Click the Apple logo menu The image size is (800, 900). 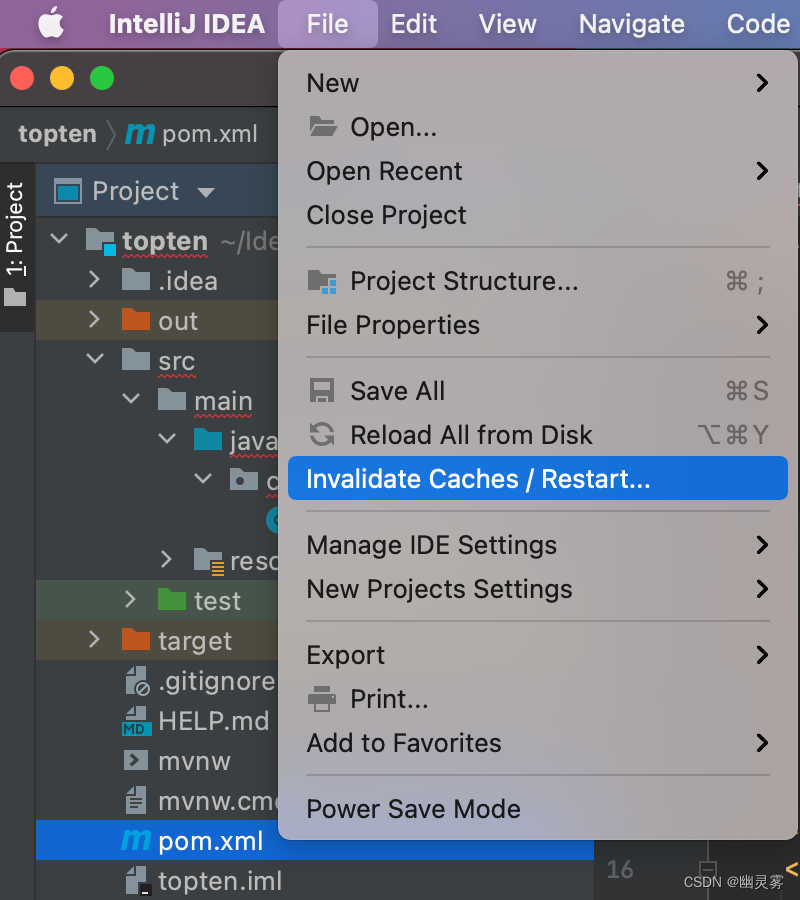[x=50, y=24]
